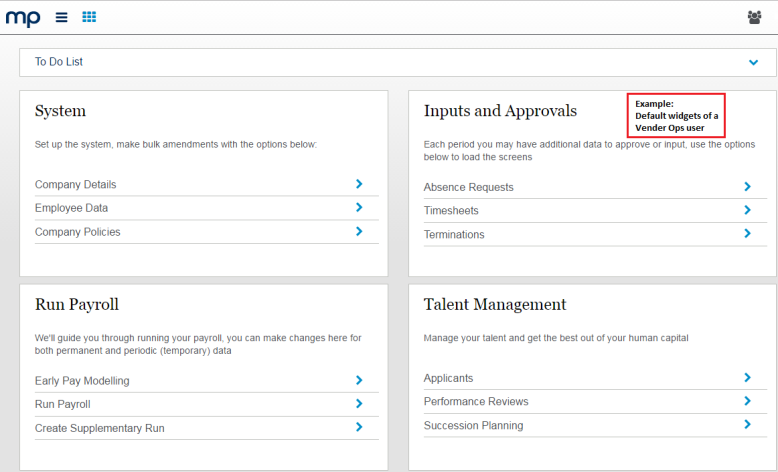Open Applicants in Talent Management
Screen dimensions: 778x472
coord(448,378)
